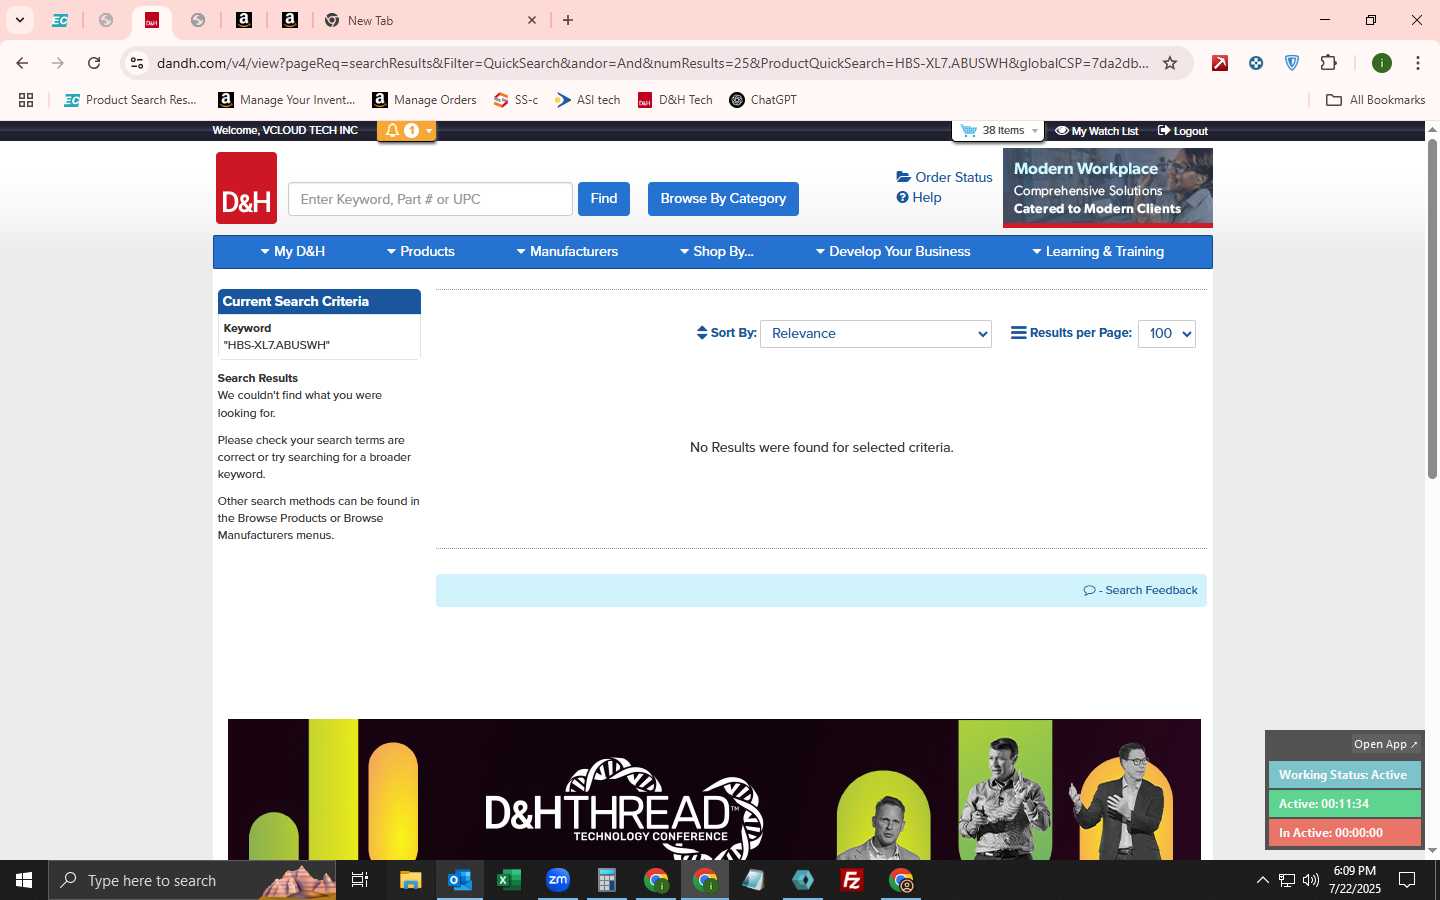
Task: Expand Develop Your Business menu
Action: [892, 252]
